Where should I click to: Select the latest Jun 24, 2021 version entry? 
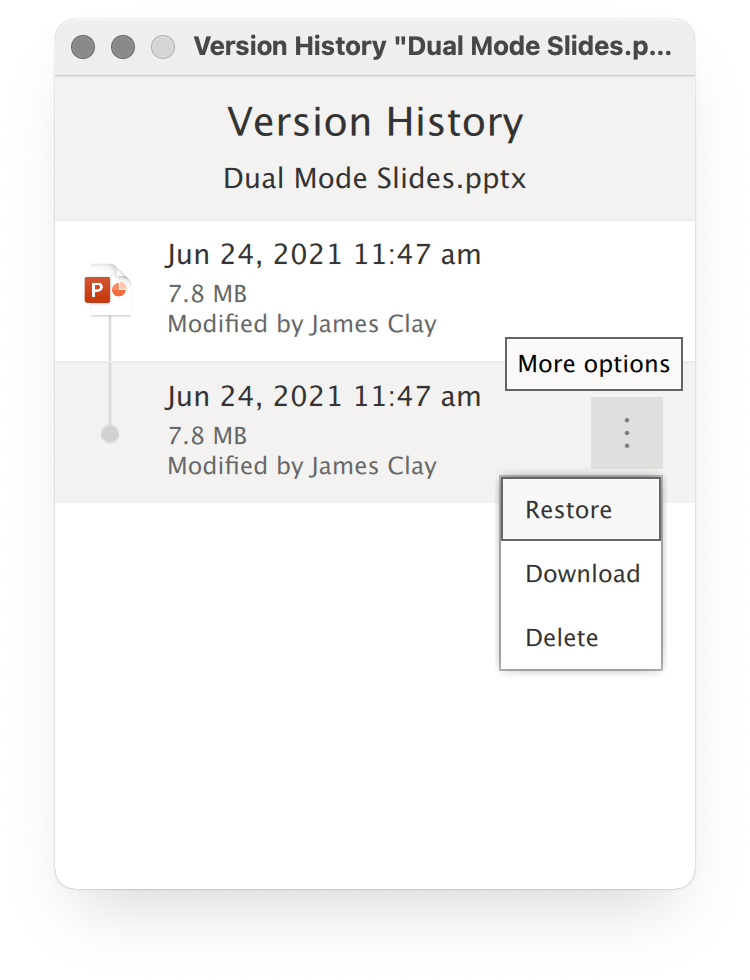375,291
